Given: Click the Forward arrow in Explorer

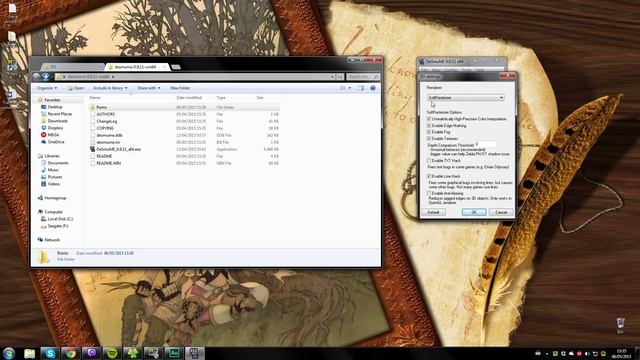Looking at the screenshot, I should click(46, 76).
